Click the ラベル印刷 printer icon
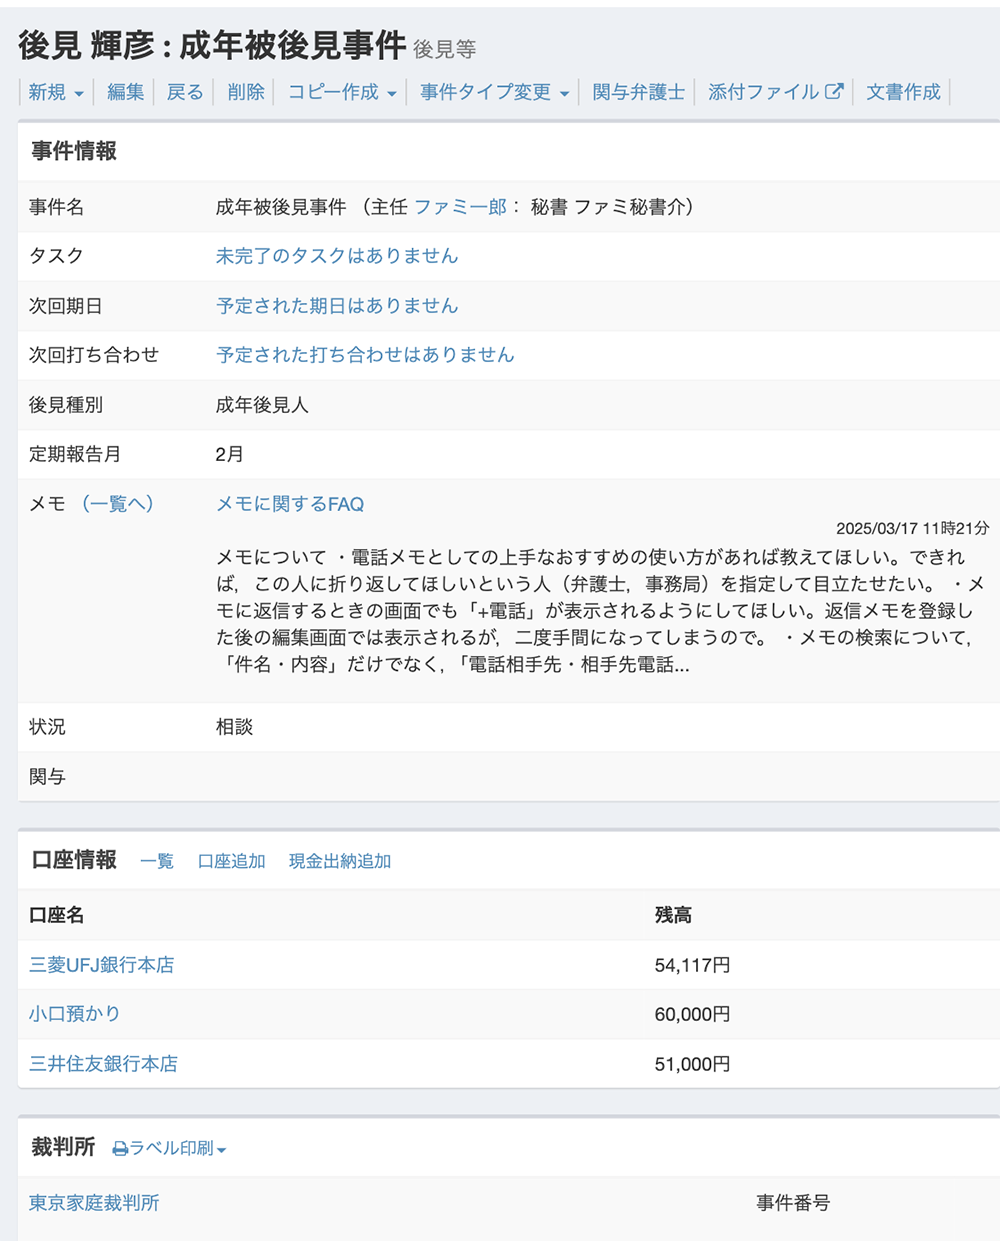The width and height of the screenshot is (1000, 1241). pos(120,1149)
